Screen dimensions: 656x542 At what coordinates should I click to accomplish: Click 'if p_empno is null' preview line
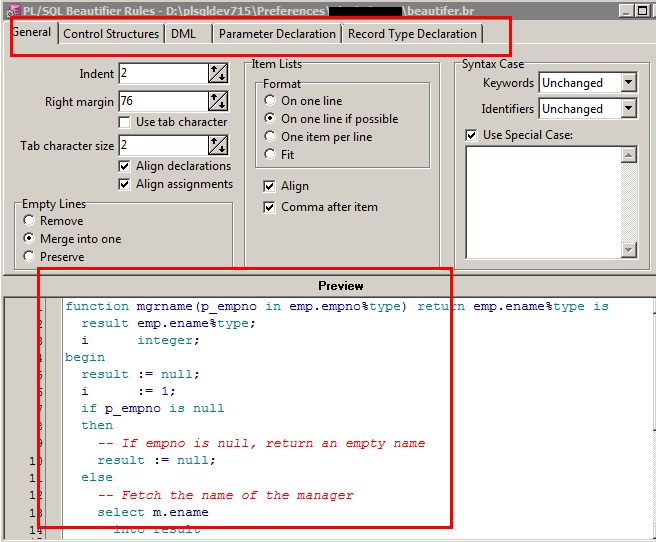tap(153, 408)
